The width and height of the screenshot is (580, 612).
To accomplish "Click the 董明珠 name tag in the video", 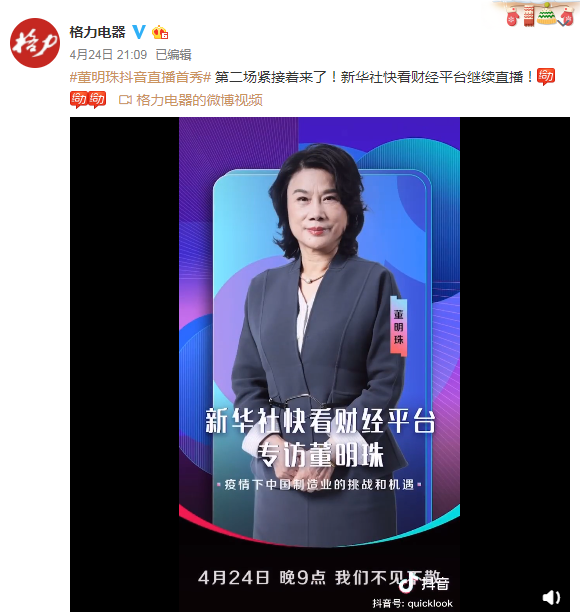I will coord(399,326).
